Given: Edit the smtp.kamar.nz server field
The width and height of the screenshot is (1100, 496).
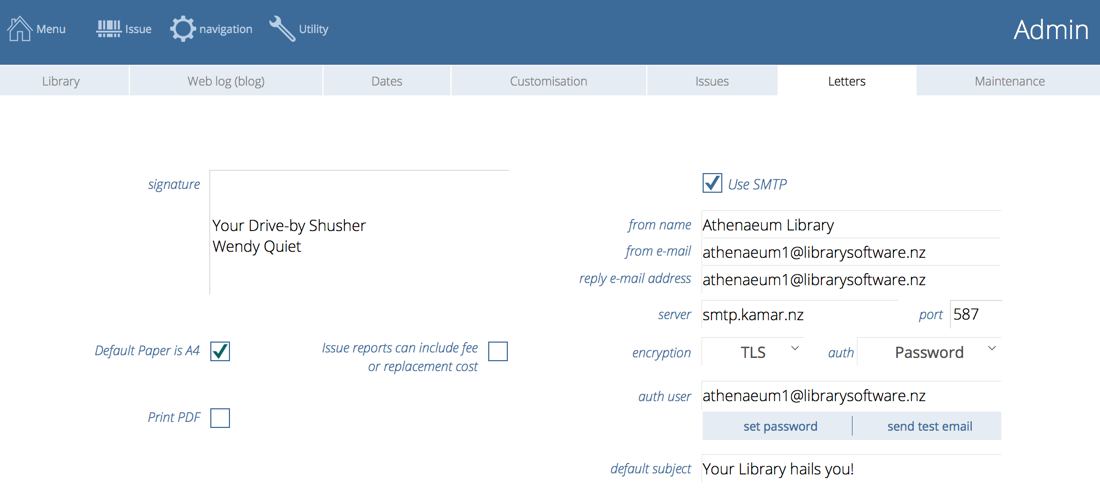Looking at the screenshot, I should (x=798, y=314).
